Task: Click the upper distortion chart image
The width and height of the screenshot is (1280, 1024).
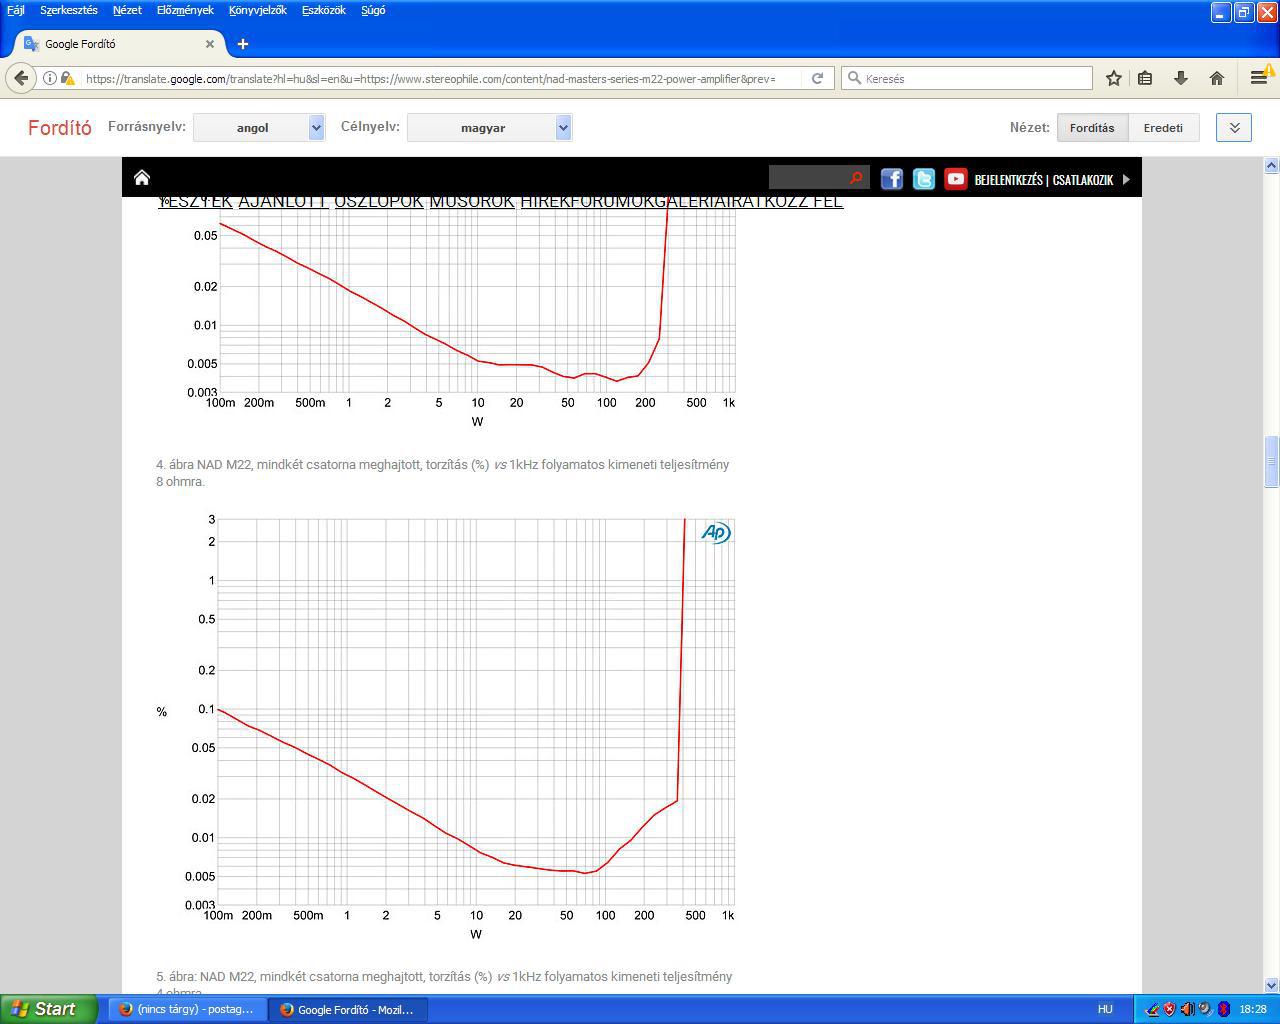Action: (446, 313)
